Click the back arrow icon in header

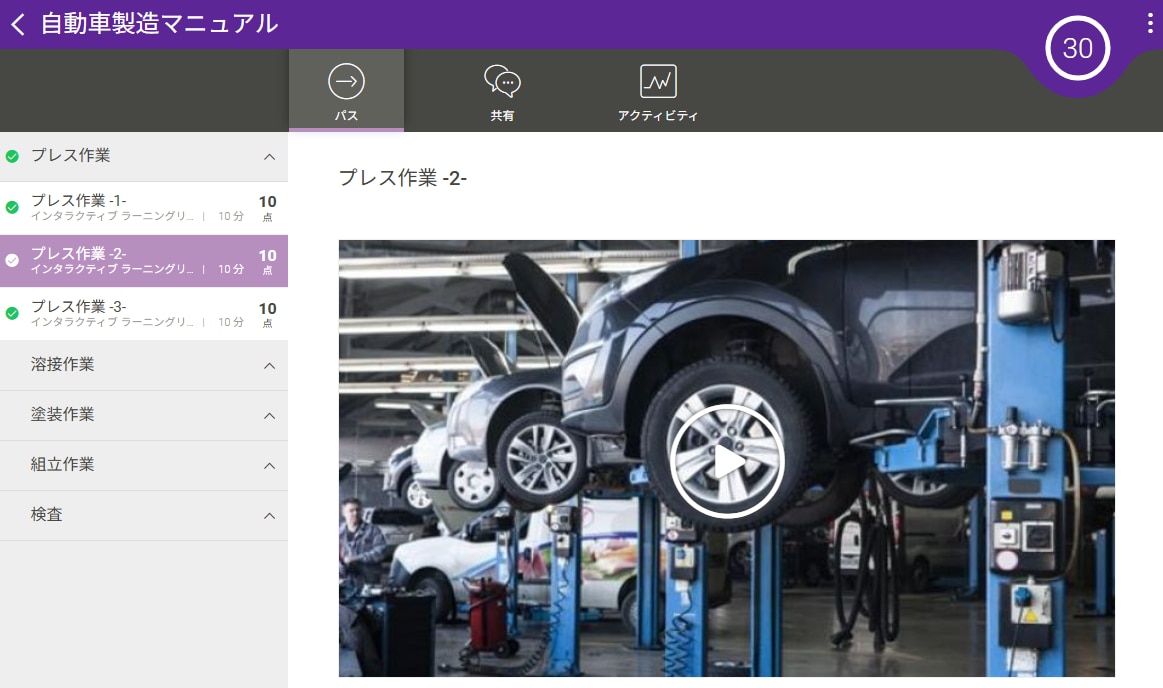[x=18, y=25]
